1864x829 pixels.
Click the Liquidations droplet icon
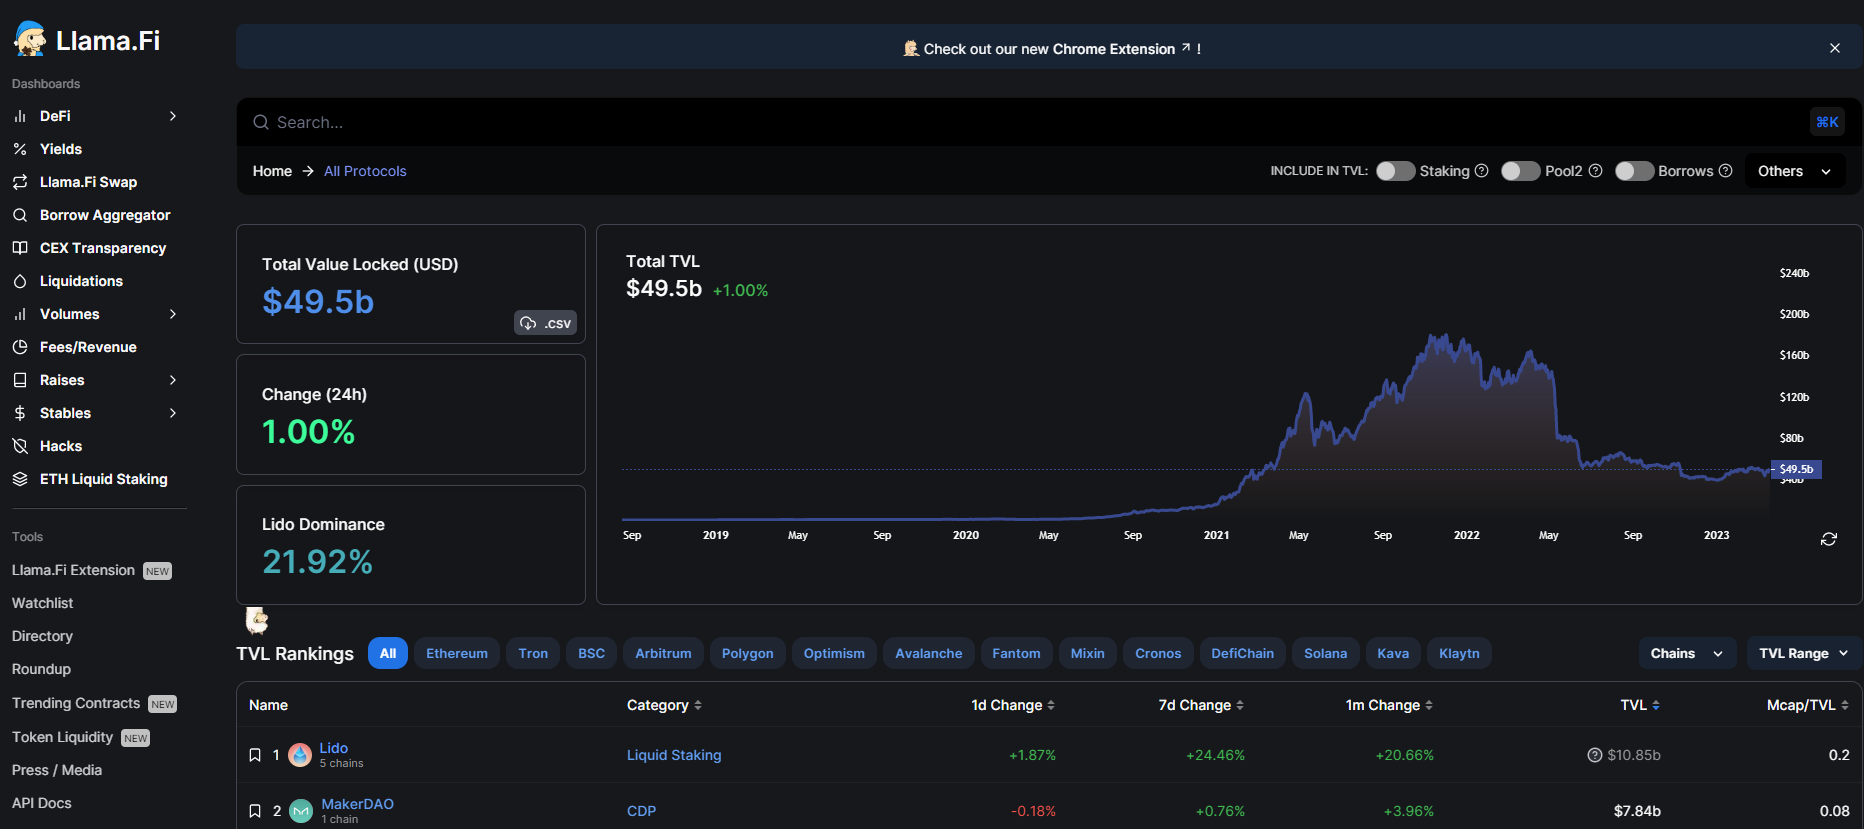[x=20, y=281]
